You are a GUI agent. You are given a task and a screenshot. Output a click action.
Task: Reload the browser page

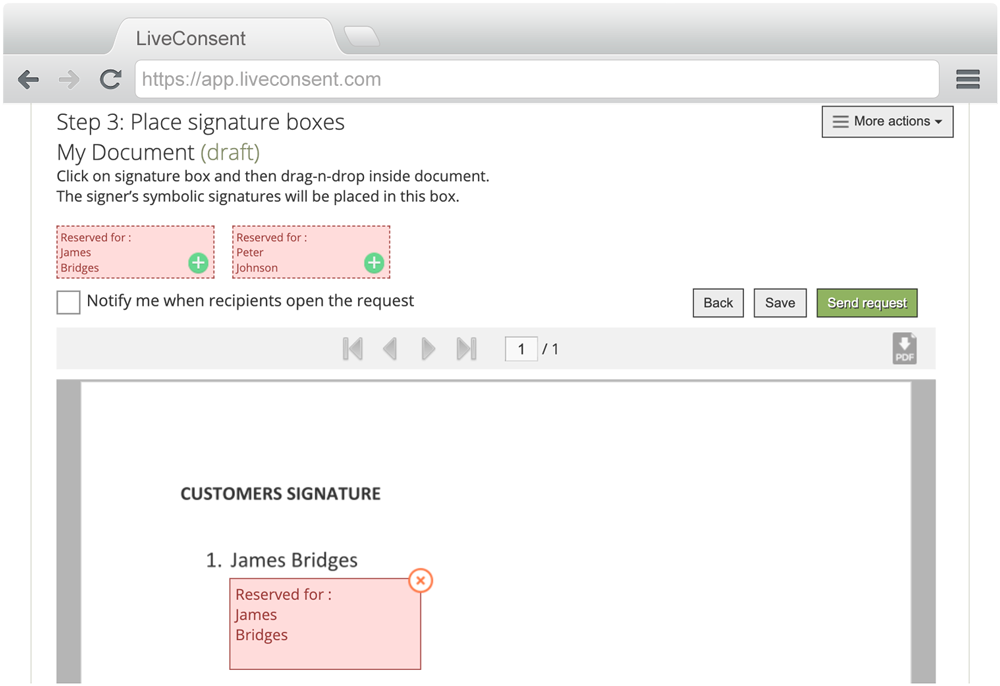point(110,80)
